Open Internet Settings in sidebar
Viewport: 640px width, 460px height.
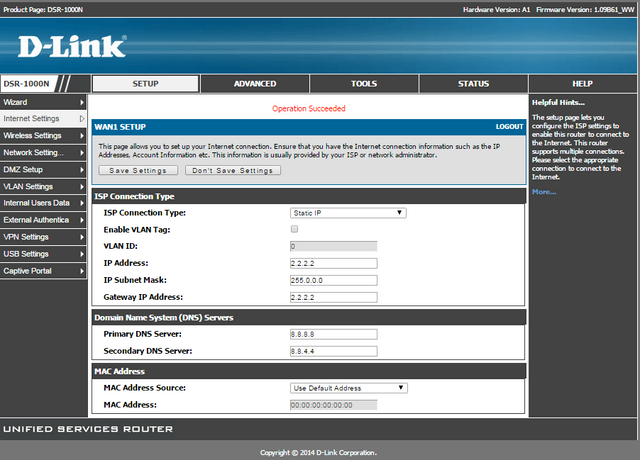tap(43, 118)
